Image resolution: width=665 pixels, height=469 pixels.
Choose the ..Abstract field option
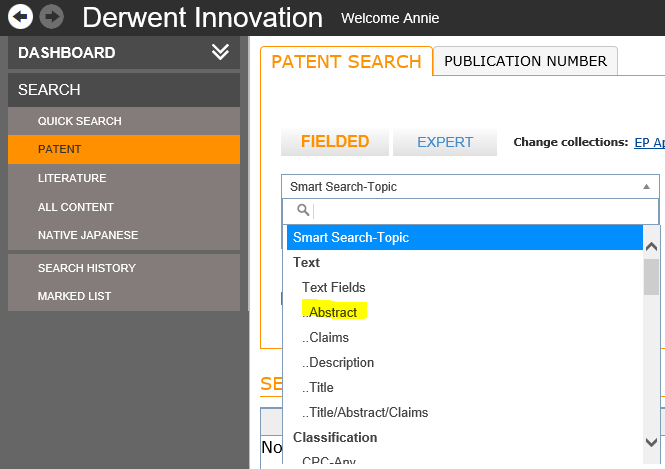pyautogui.click(x=330, y=313)
